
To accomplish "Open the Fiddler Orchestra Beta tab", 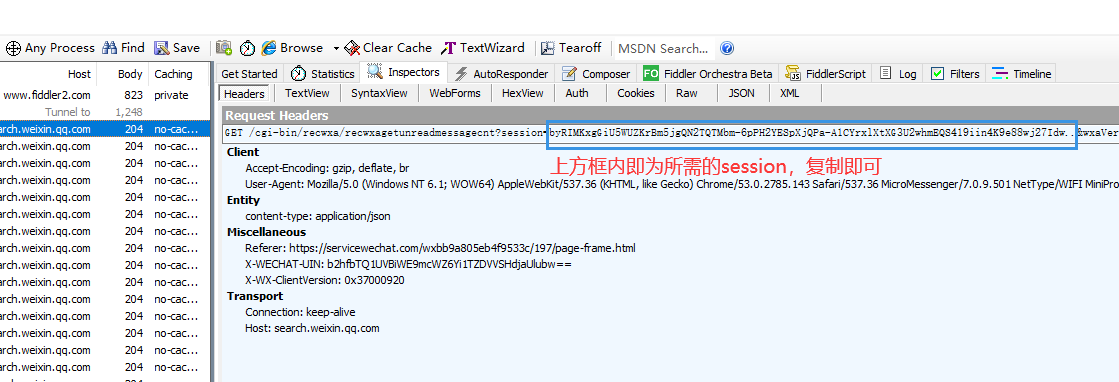I will 707,74.
